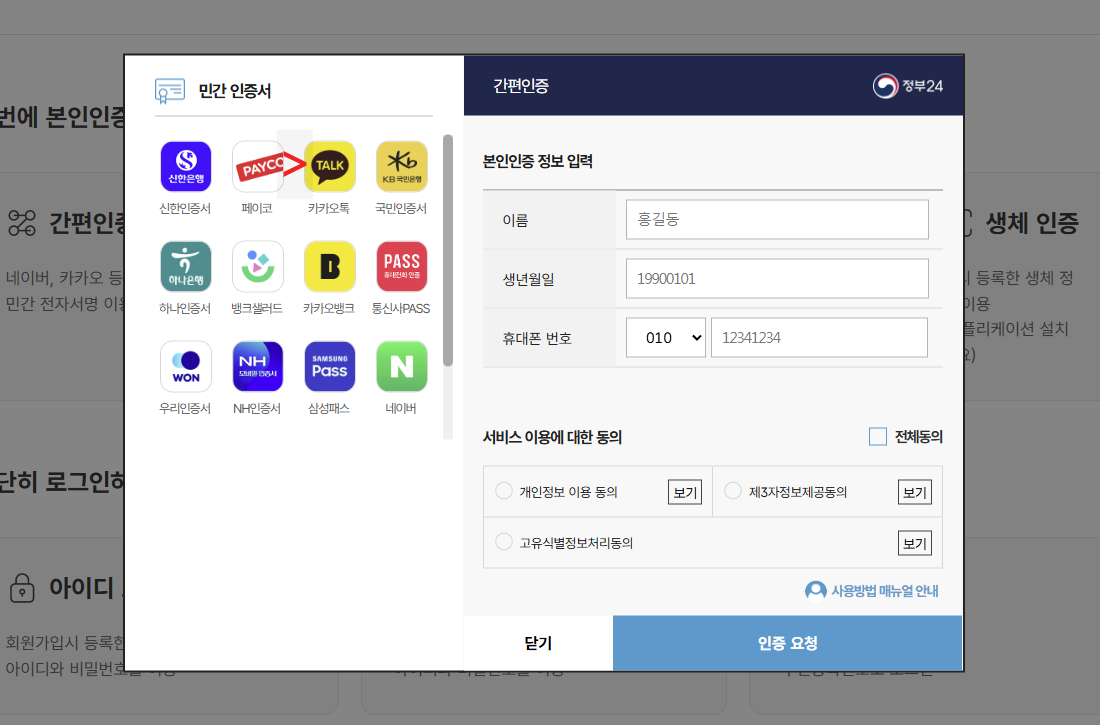Viewport: 1100px width, 725px height.
Task: View 개인정보 이용 동의 terms via 보기
Action: [685, 492]
